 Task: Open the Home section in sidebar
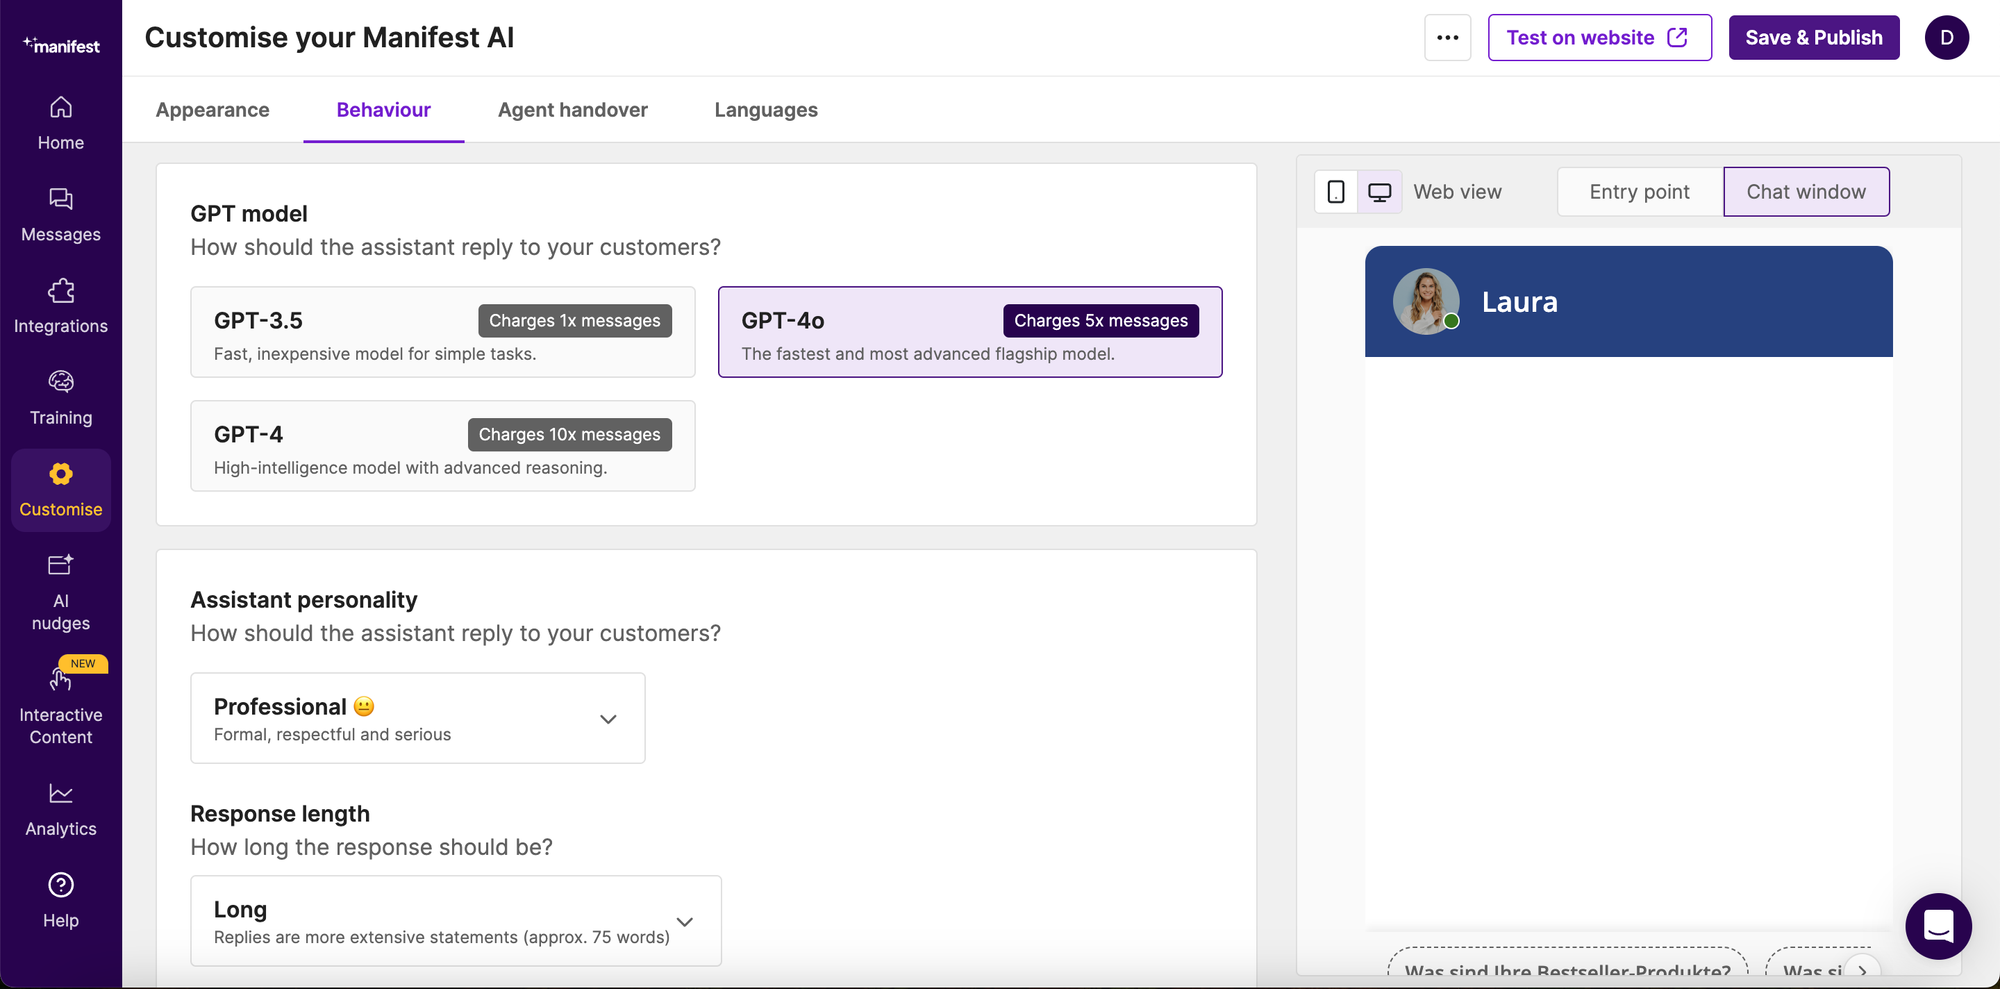61,123
